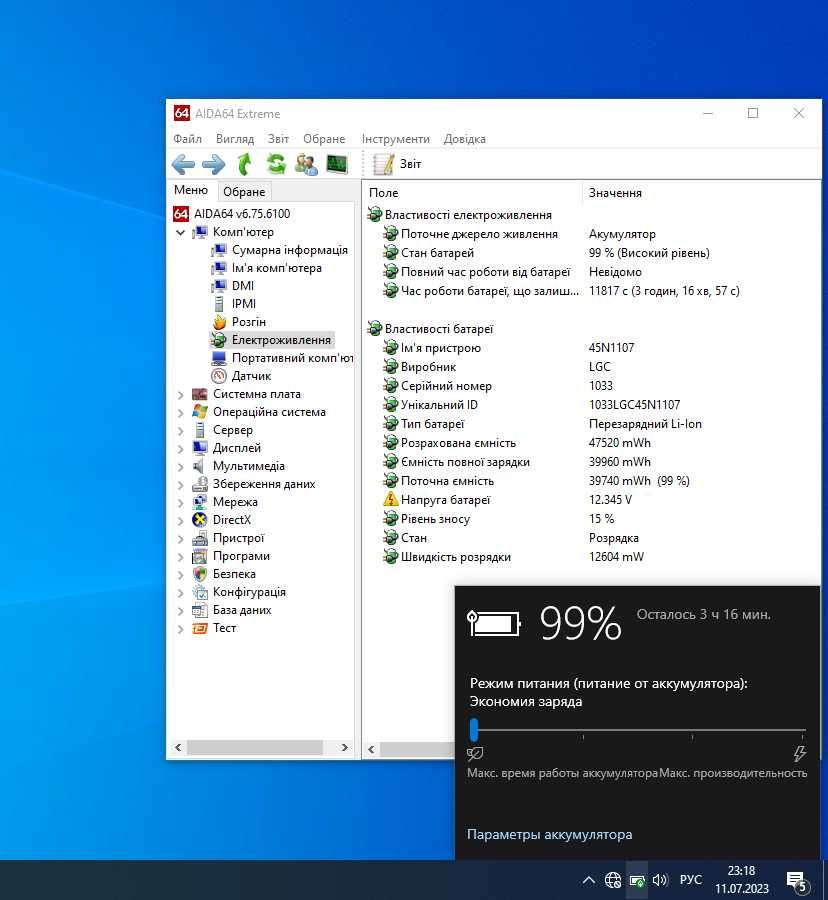Open the Обране menu in menu bar
The width and height of the screenshot is (828, 900).
(x=324, y=139)
